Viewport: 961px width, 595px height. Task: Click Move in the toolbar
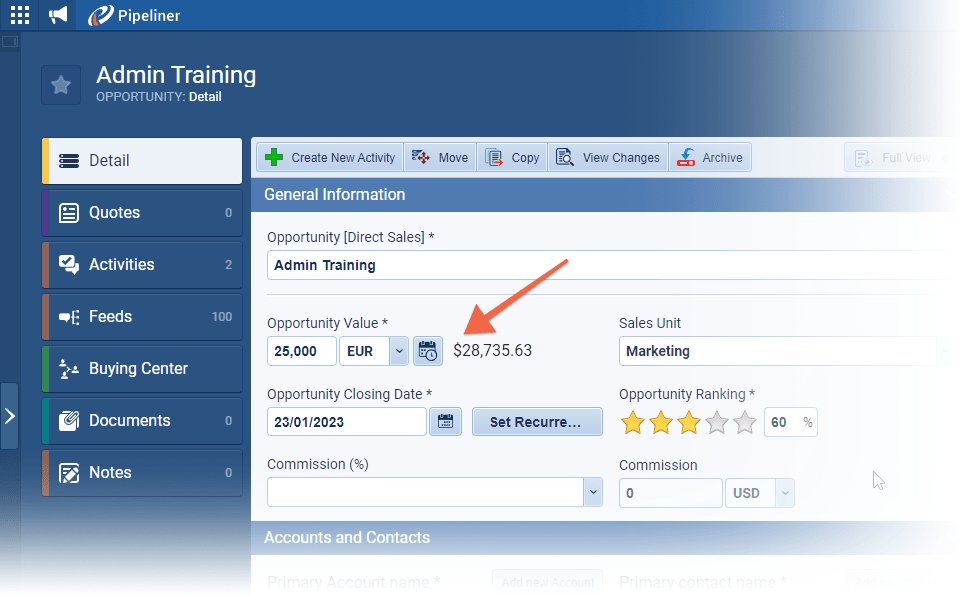click(x=440, y=158)
